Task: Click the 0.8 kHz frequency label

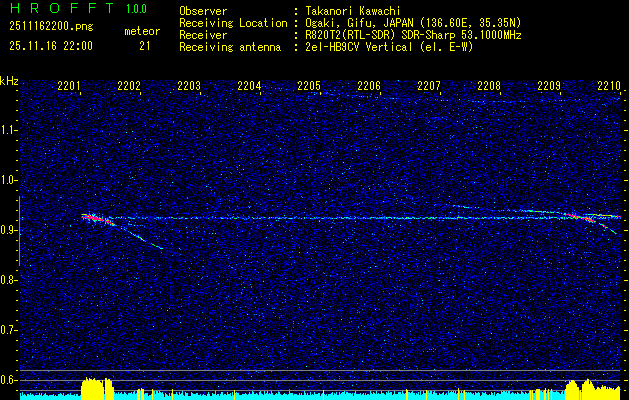Action: coord(8,280)
